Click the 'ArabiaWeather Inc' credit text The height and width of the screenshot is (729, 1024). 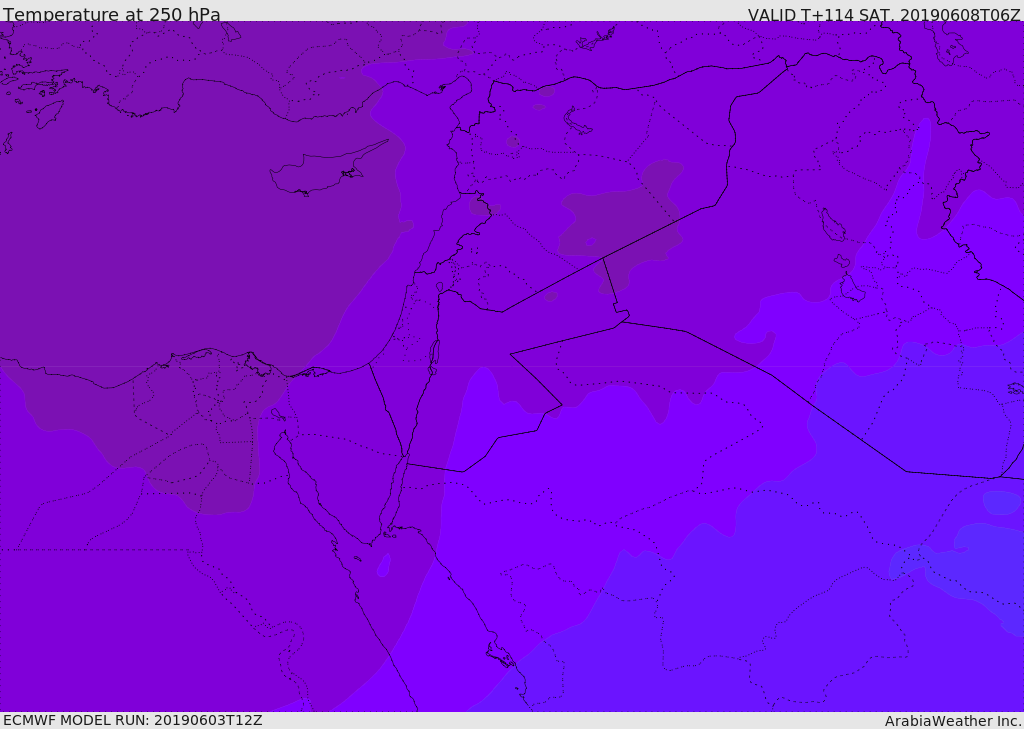coord(952,721)
